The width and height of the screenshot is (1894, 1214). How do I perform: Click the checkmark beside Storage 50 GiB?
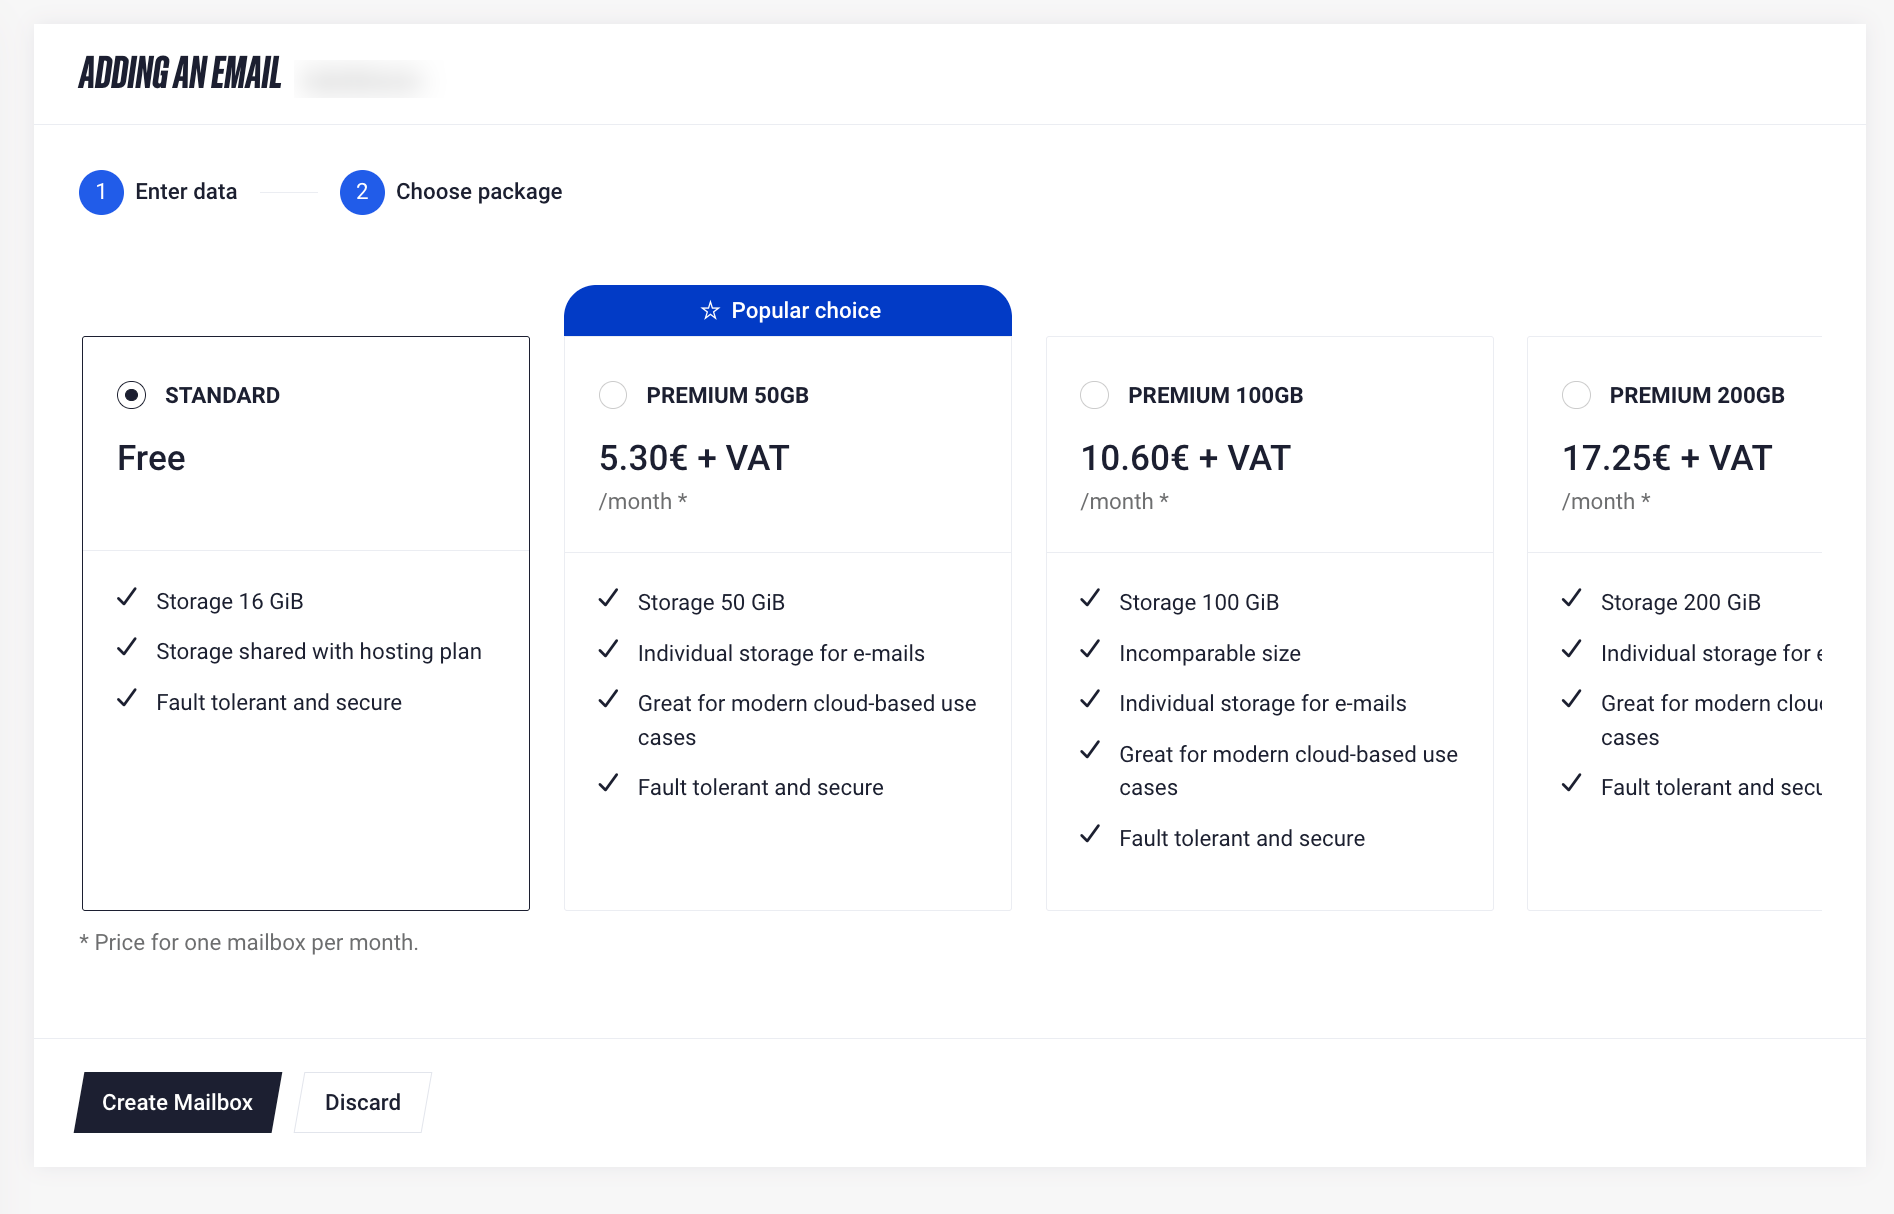coord(608,599)
